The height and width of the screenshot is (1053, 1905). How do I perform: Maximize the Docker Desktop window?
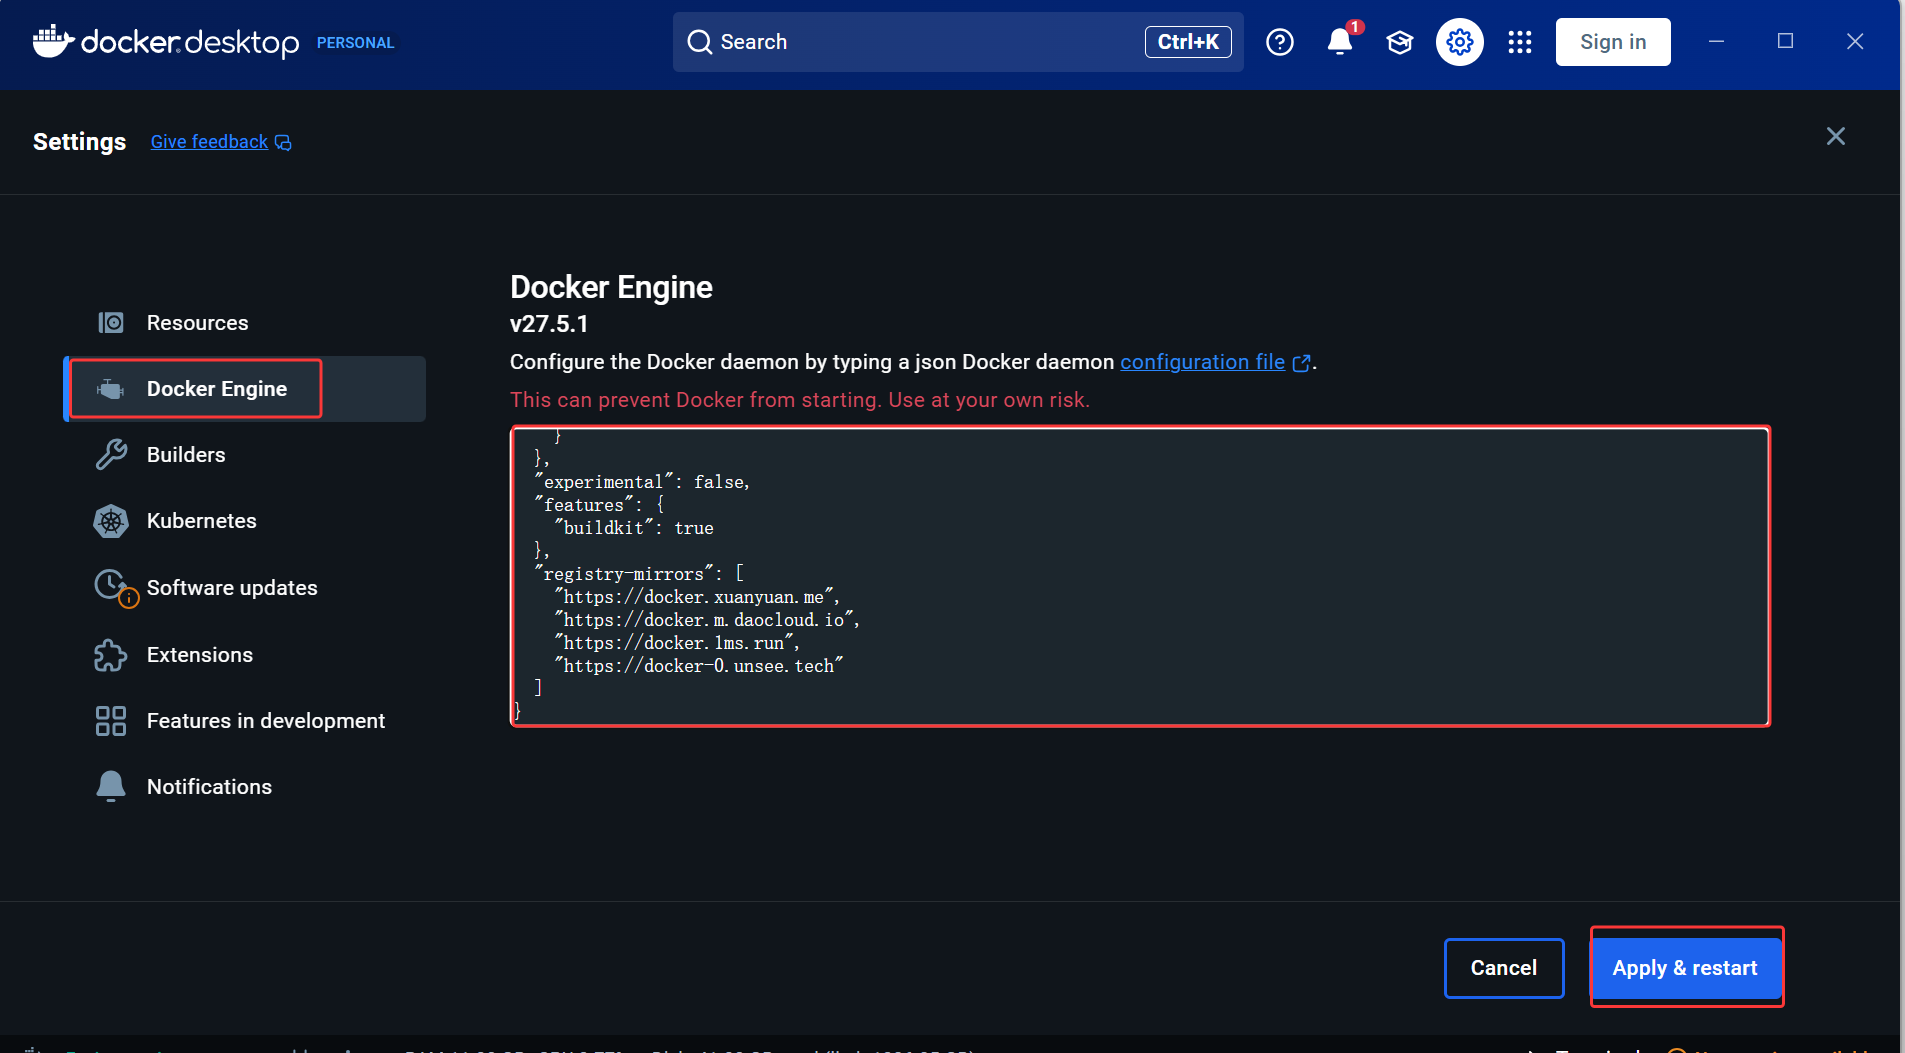(x=1785, y=41)
